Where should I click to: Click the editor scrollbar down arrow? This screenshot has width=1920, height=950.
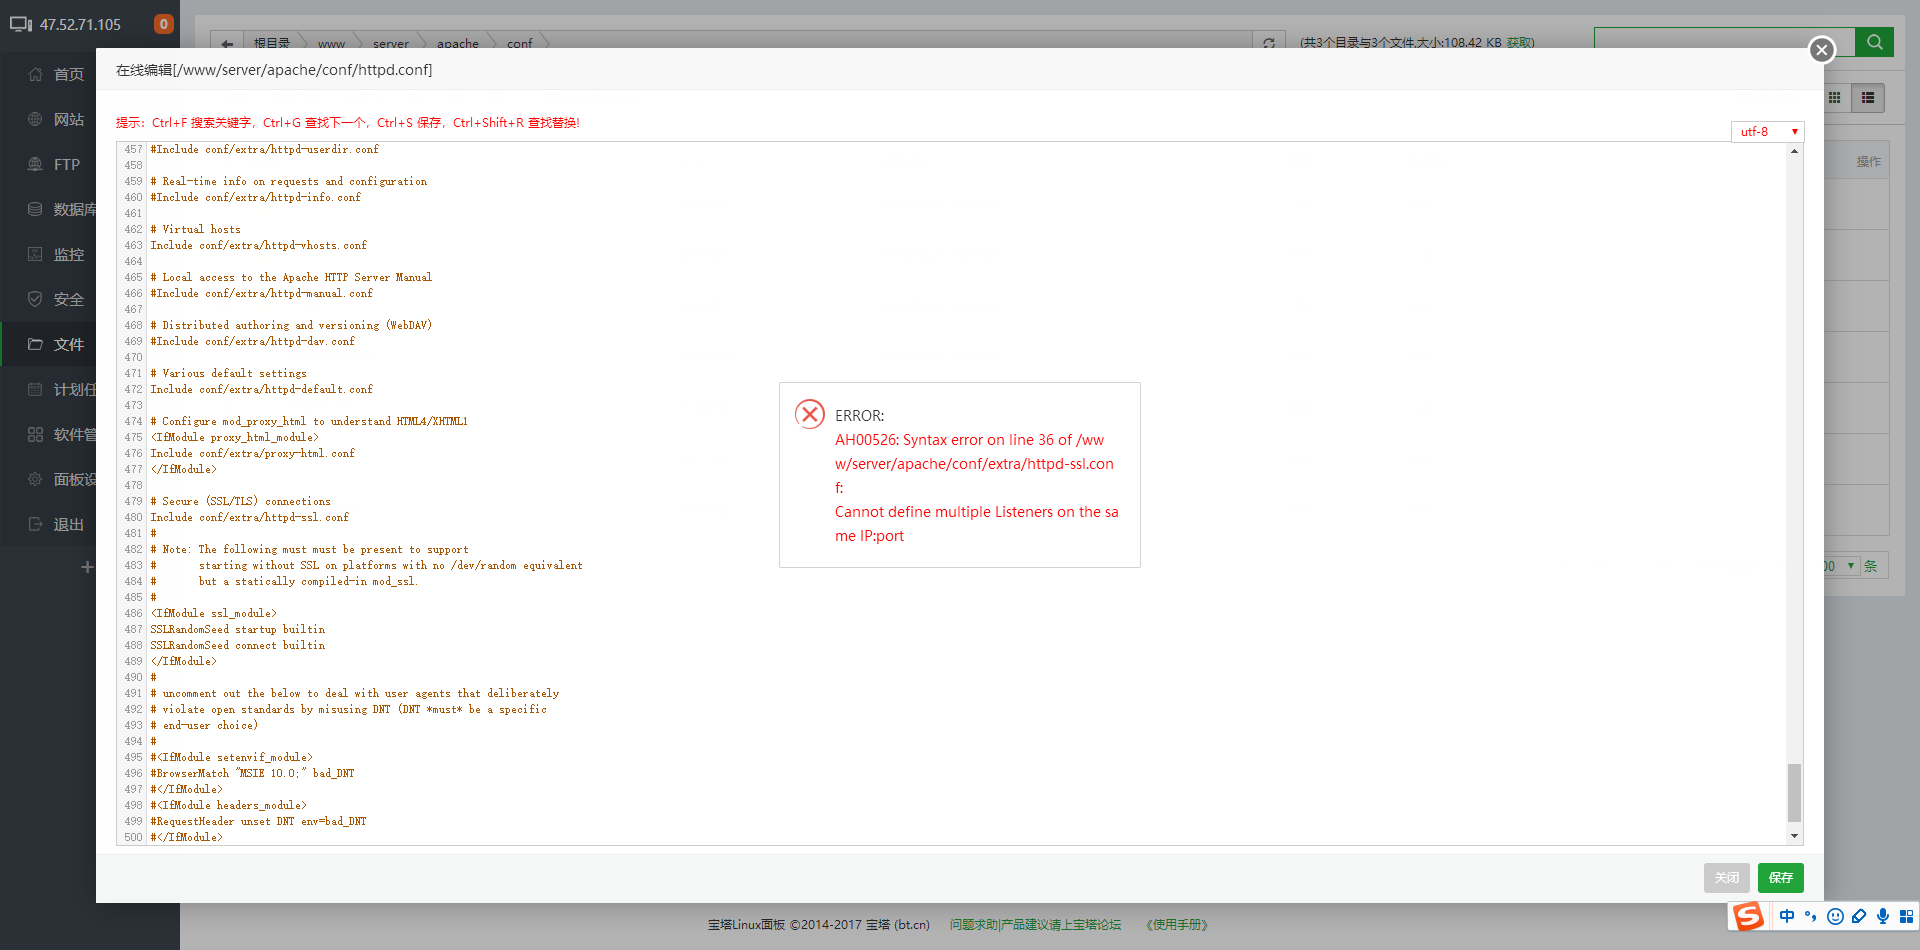(1794, 836)
